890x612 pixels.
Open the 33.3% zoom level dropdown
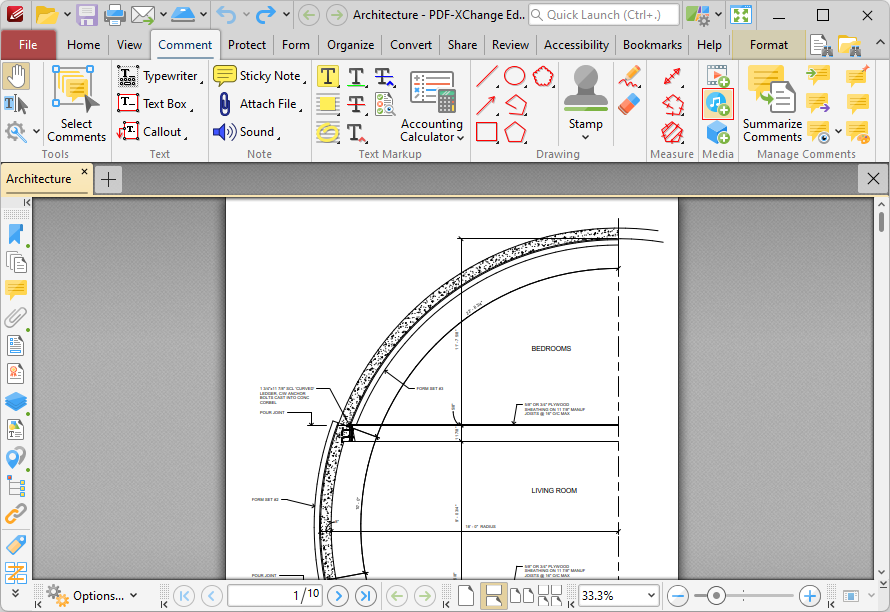point(649,596)
